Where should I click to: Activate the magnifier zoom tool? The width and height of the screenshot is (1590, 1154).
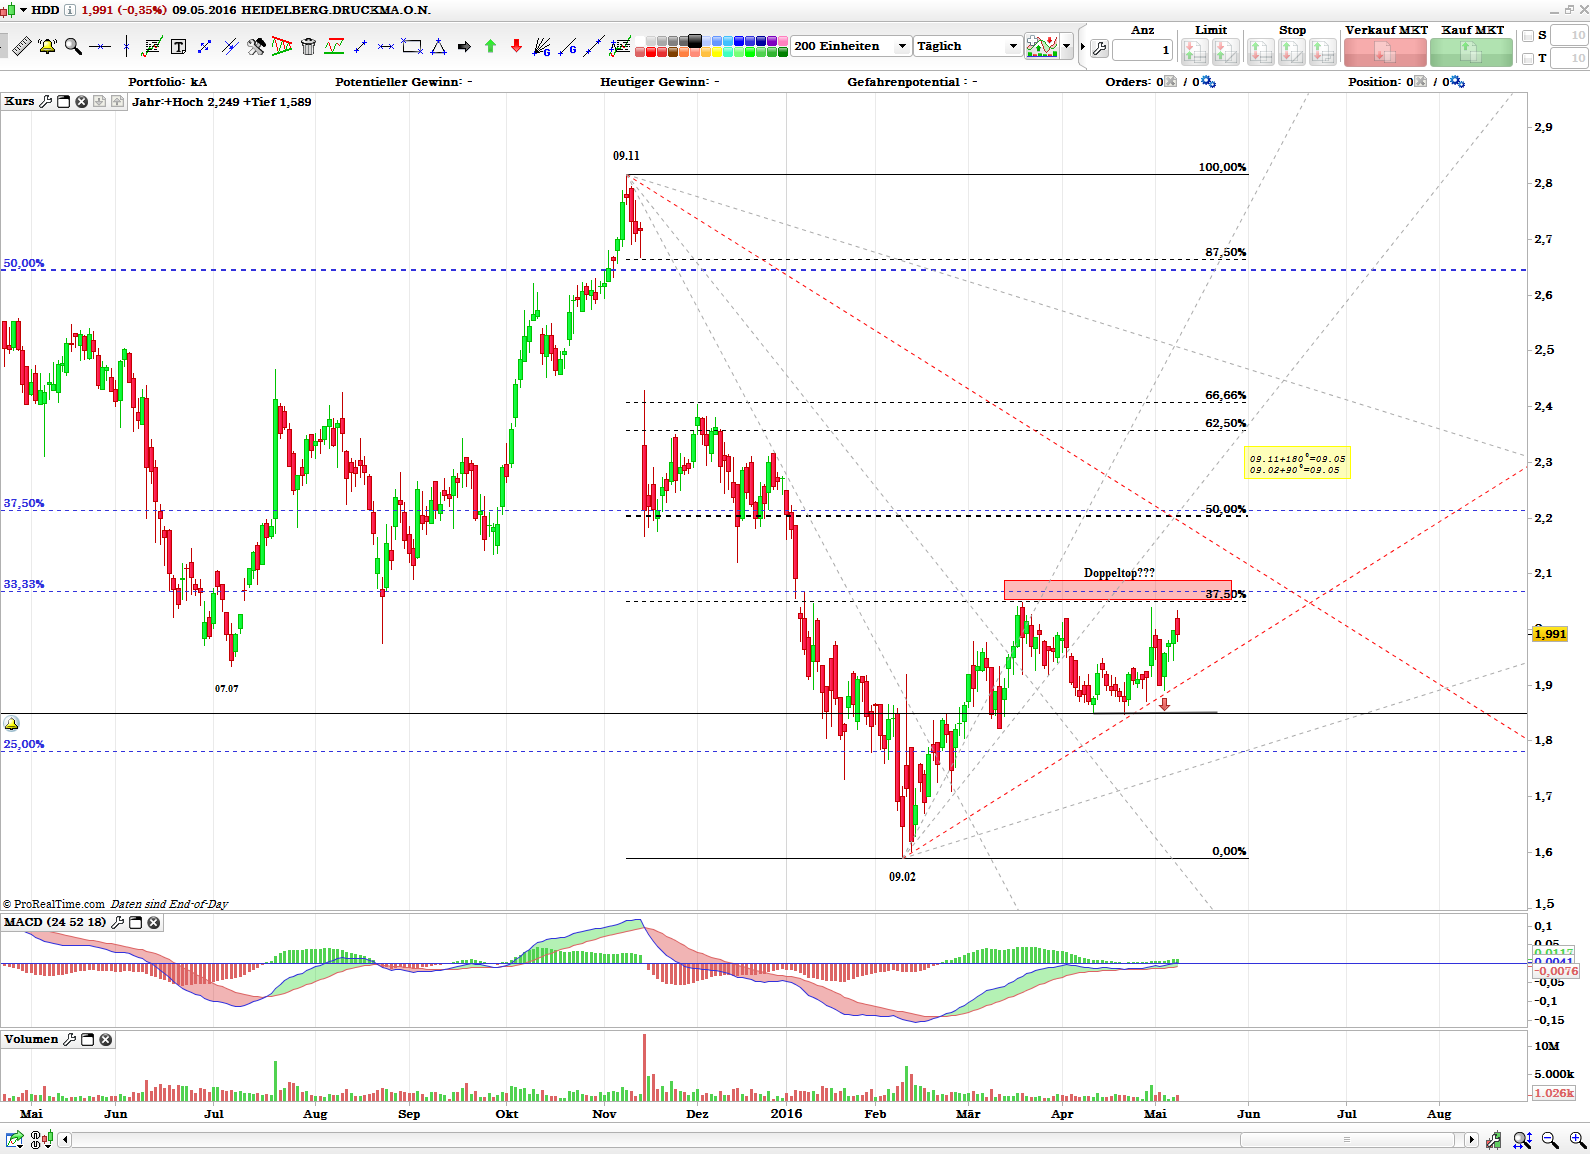tap(73, 46)
